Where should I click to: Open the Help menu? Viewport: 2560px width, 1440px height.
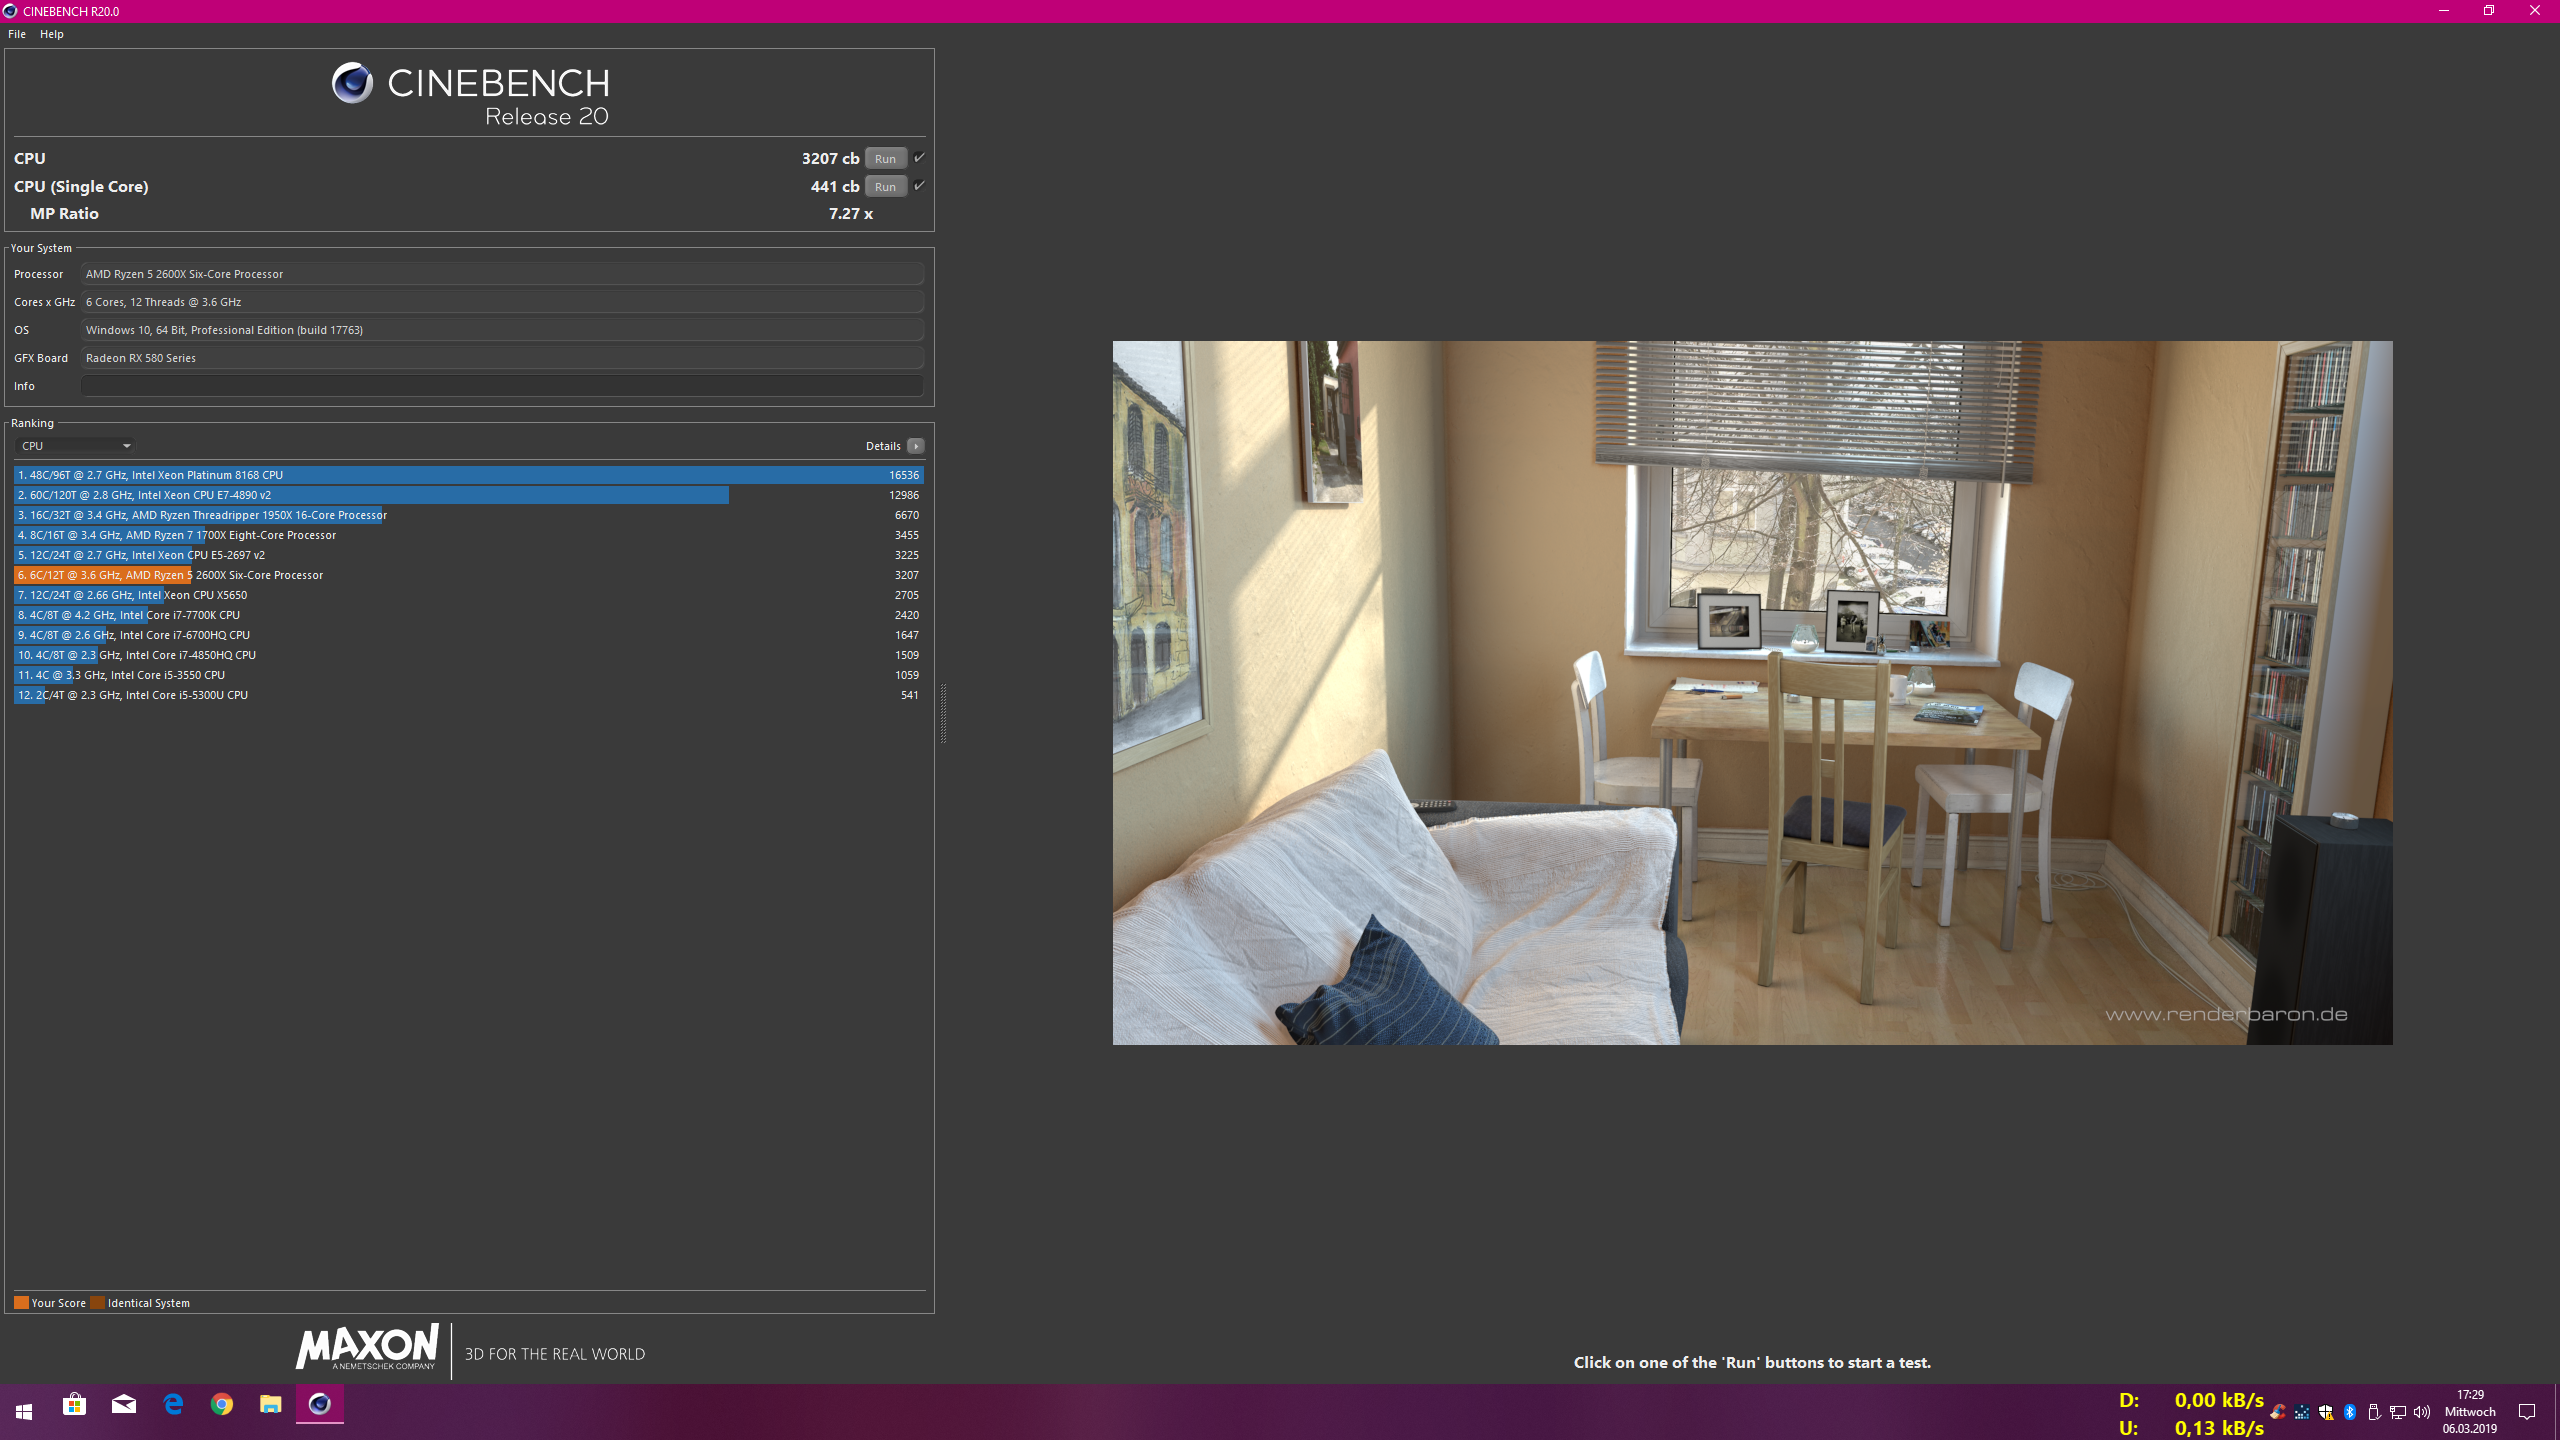click(51, 33)
